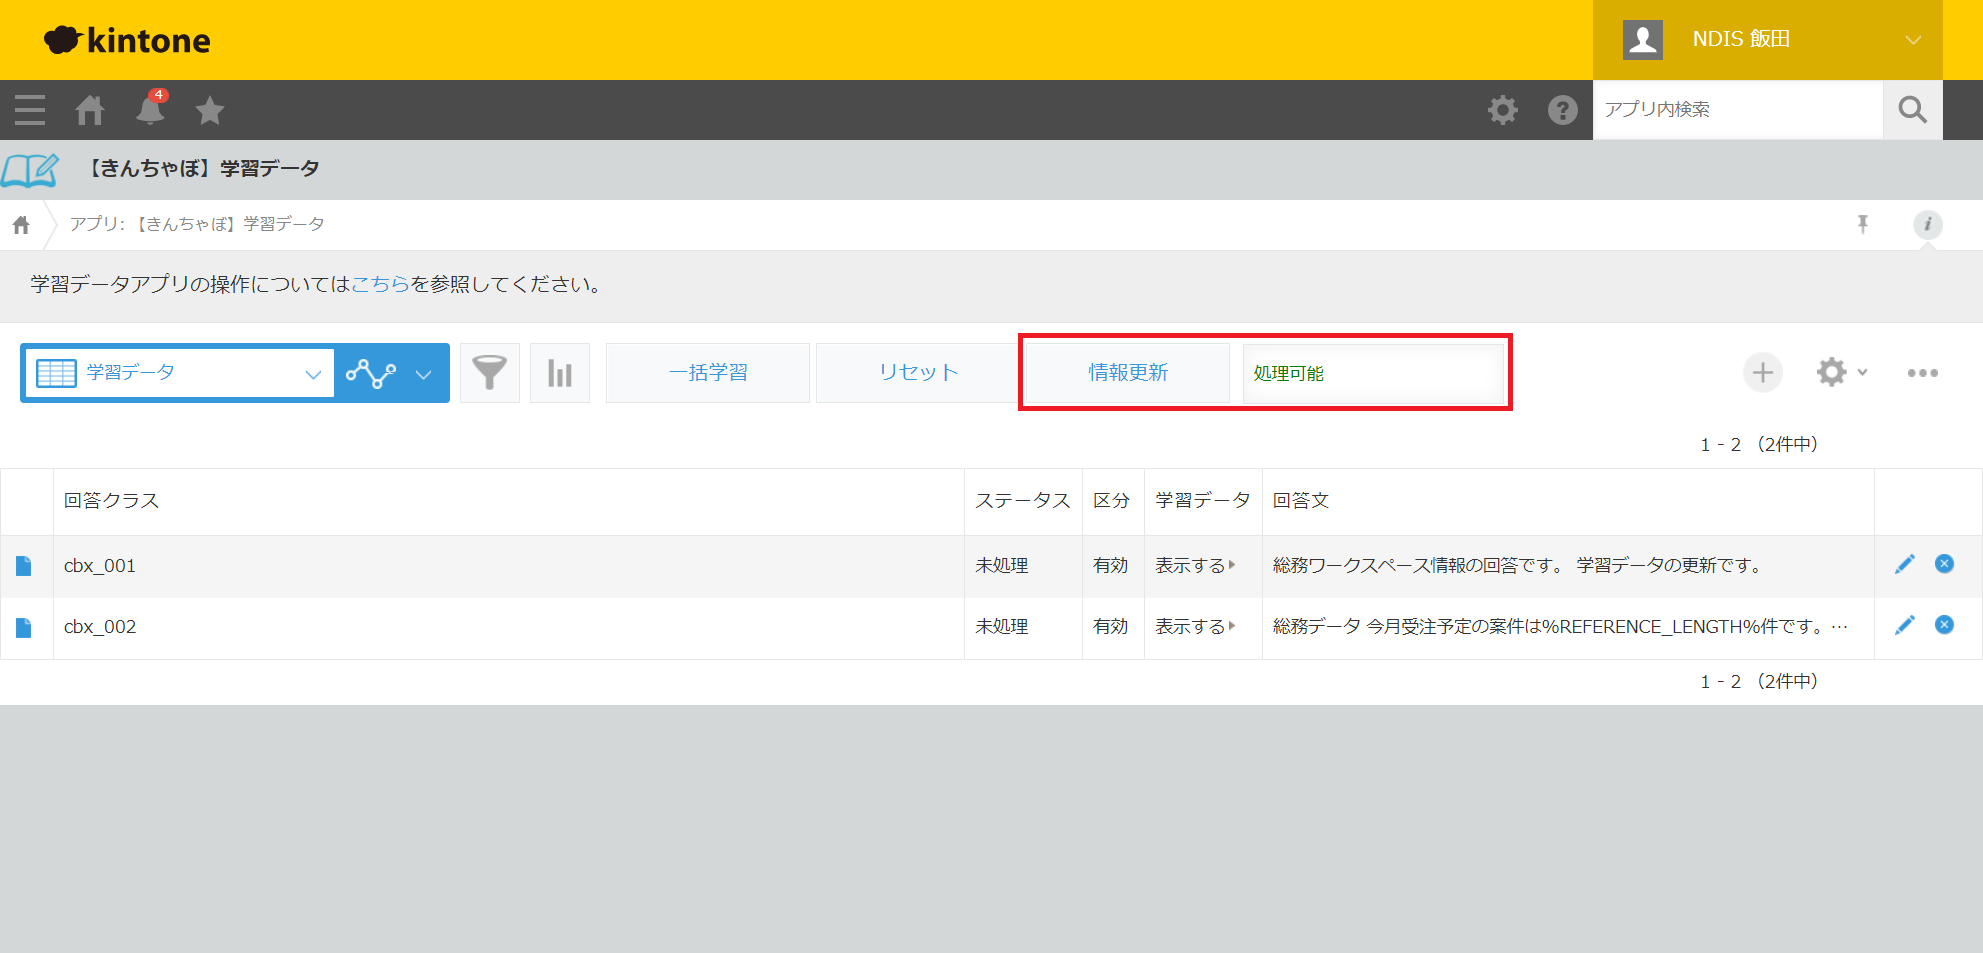Open the help question mark icon
This screenshot has height=953, width=1983.
1562,110
